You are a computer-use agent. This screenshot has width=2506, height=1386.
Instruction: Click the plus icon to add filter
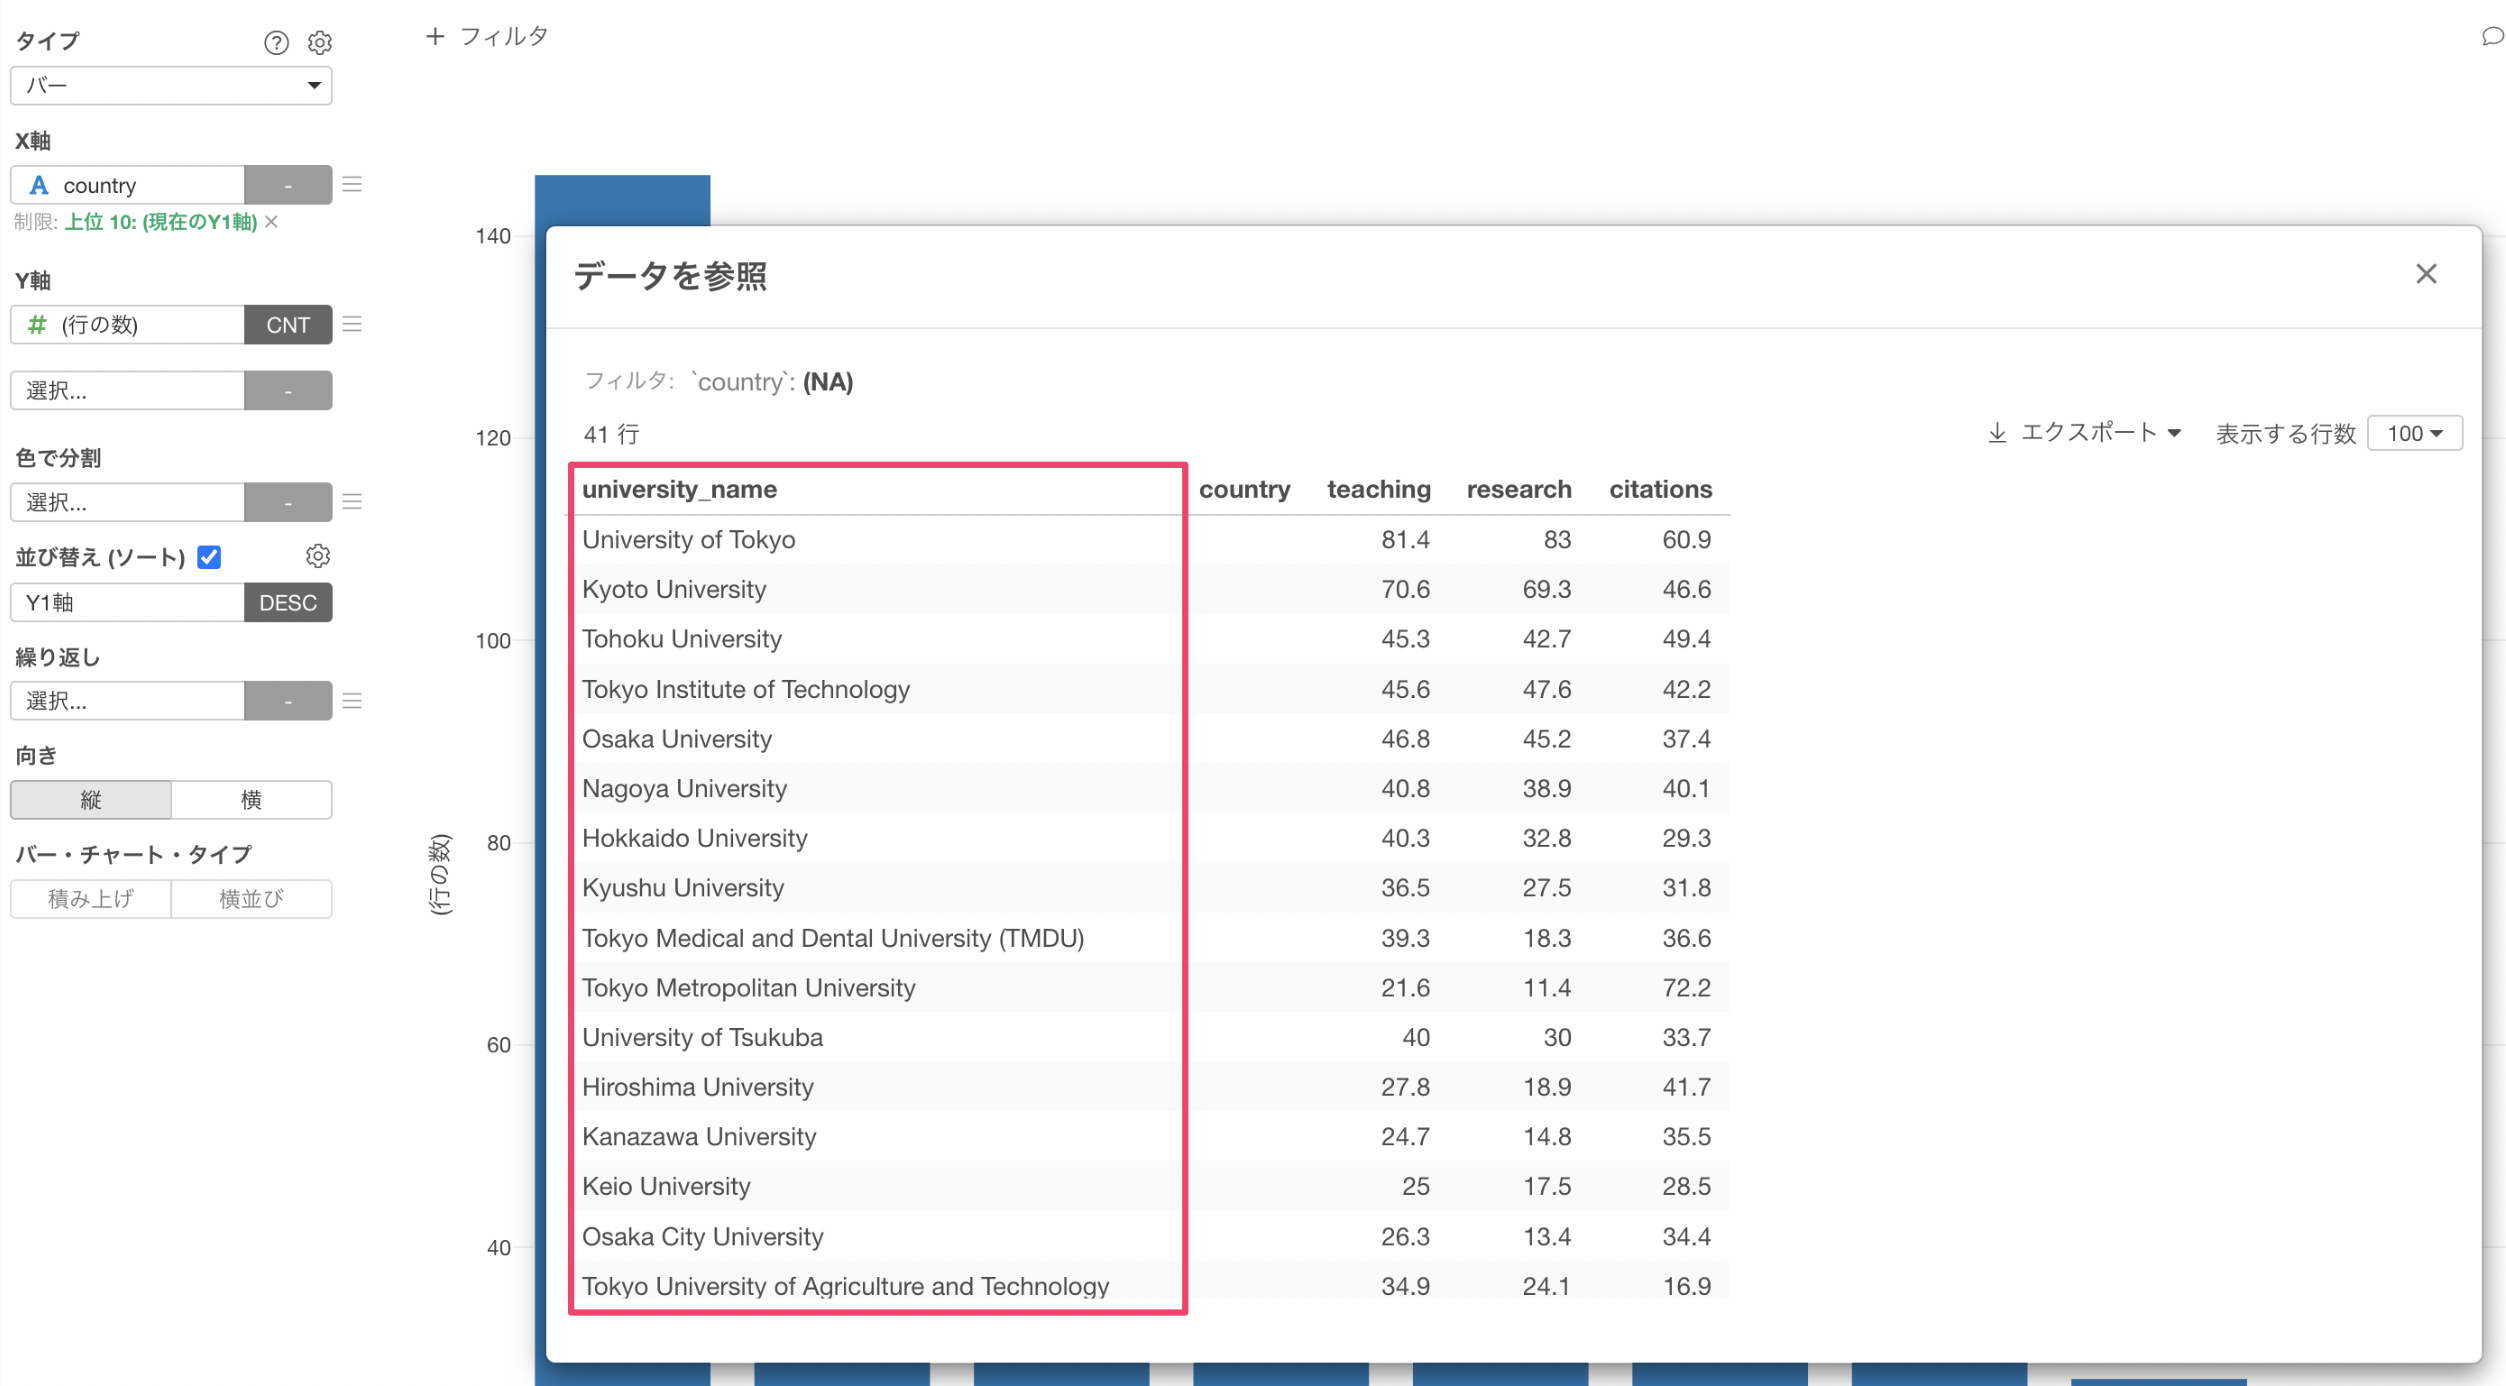click(435, 36)
